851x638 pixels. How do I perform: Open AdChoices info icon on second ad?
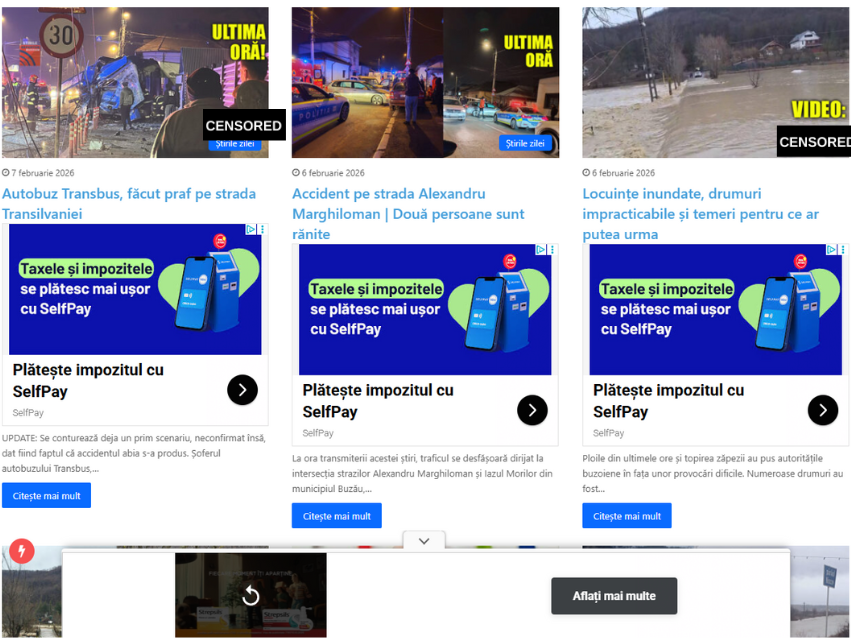(x=541, y=250)
